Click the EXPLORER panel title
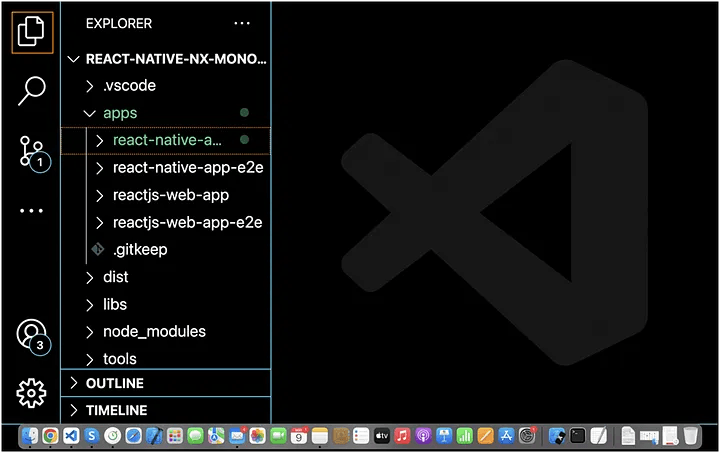 (x=119, y=23)
